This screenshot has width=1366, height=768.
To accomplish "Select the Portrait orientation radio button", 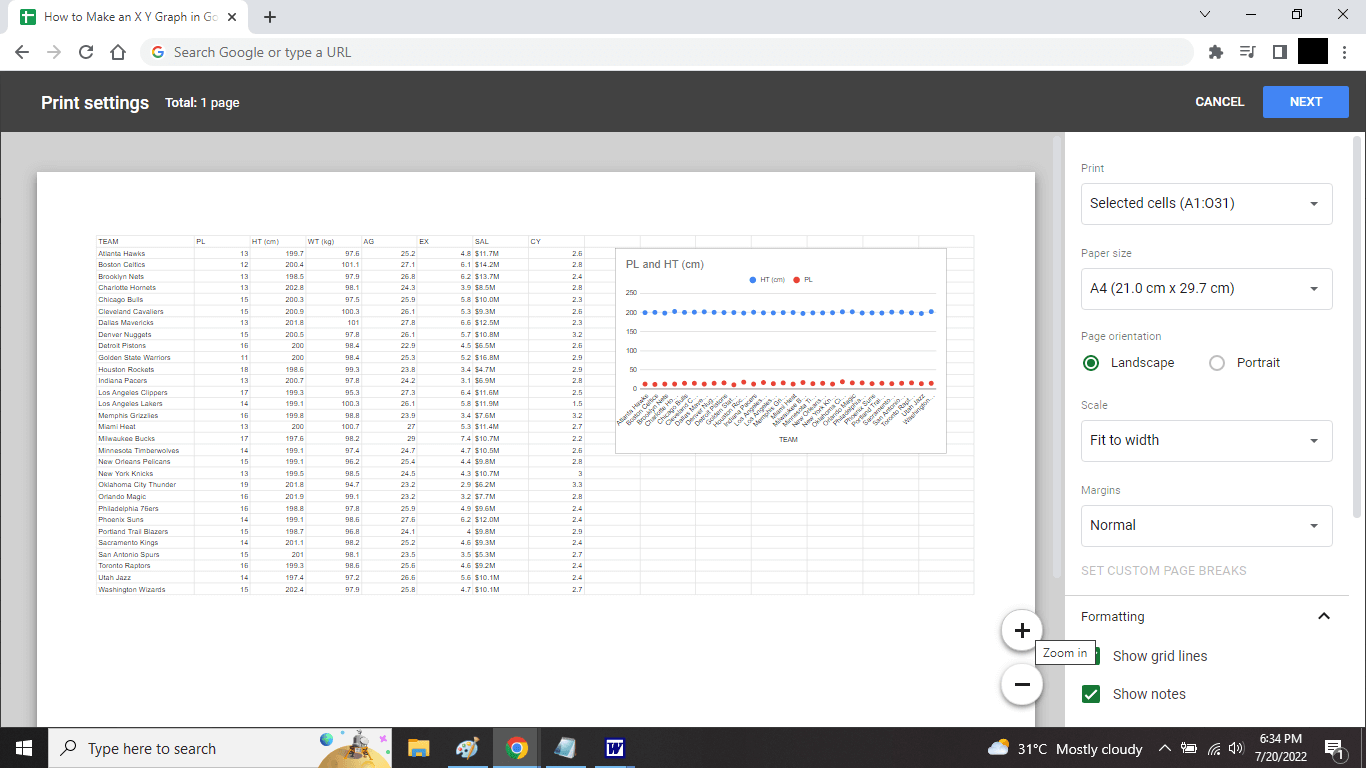I will point(1216,363).
